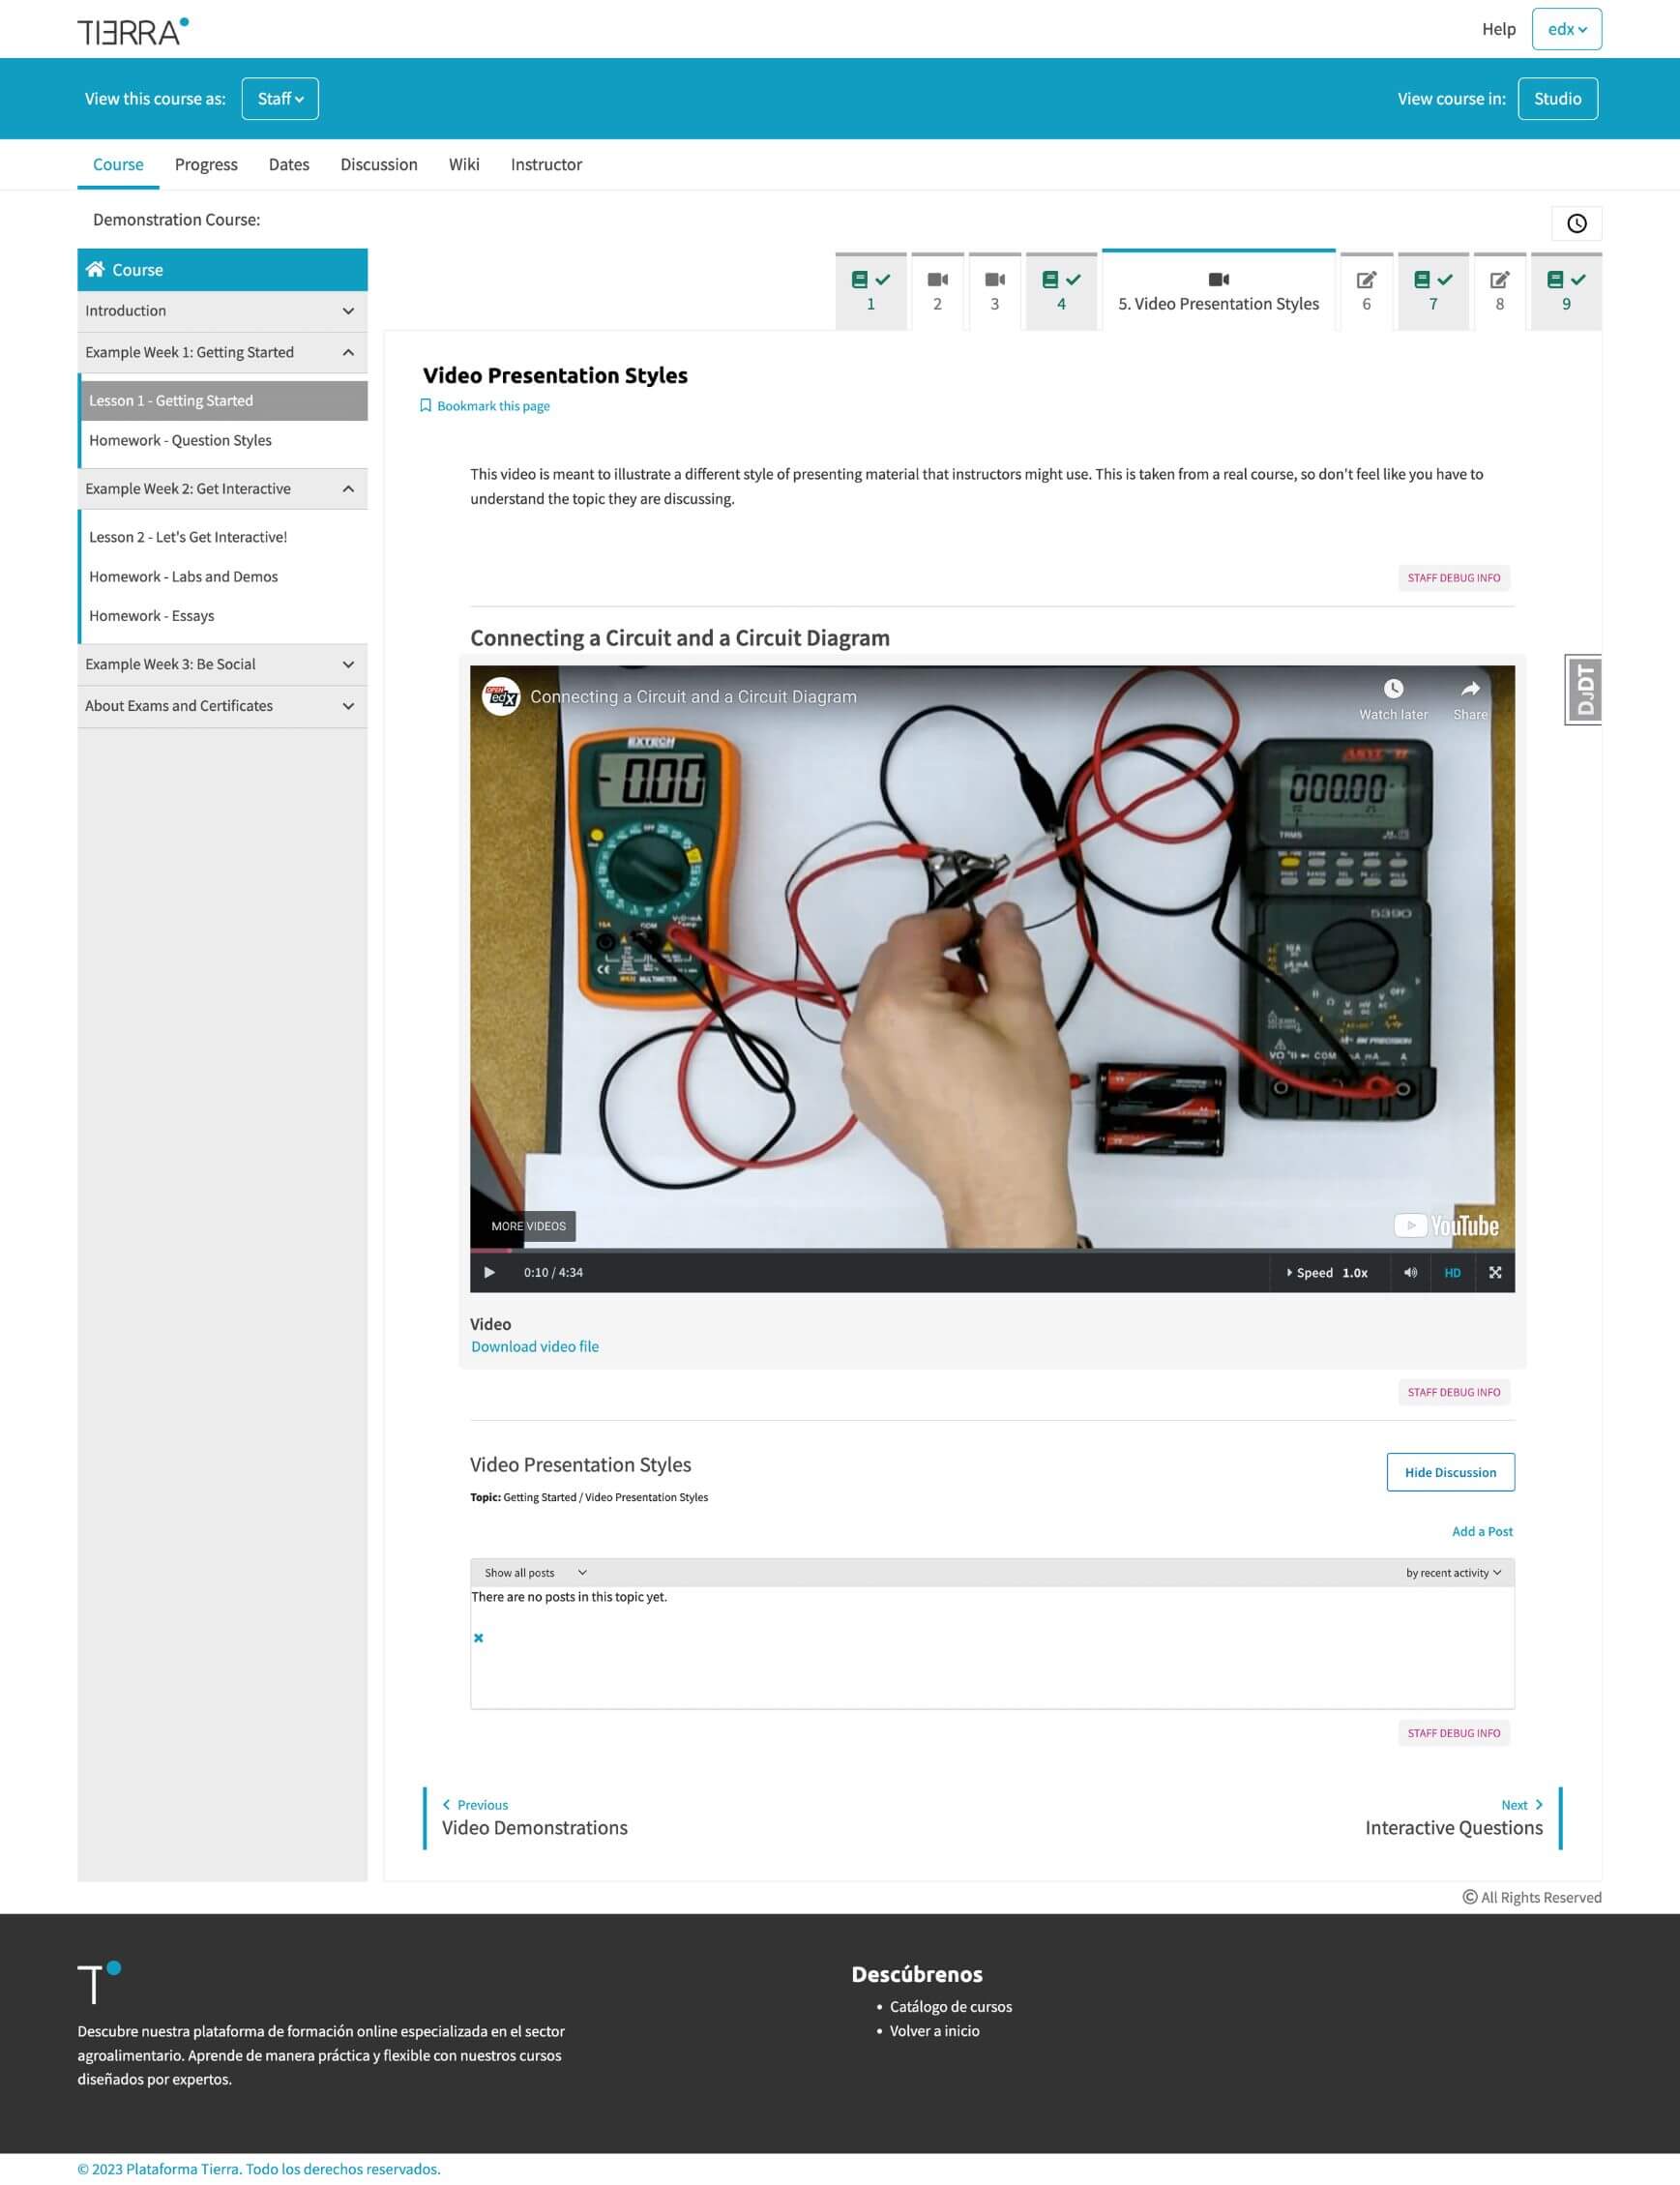Open Homework - Labs and Demos
The height and width of the screenshot is (2185, 1680).
click(183, 576)
